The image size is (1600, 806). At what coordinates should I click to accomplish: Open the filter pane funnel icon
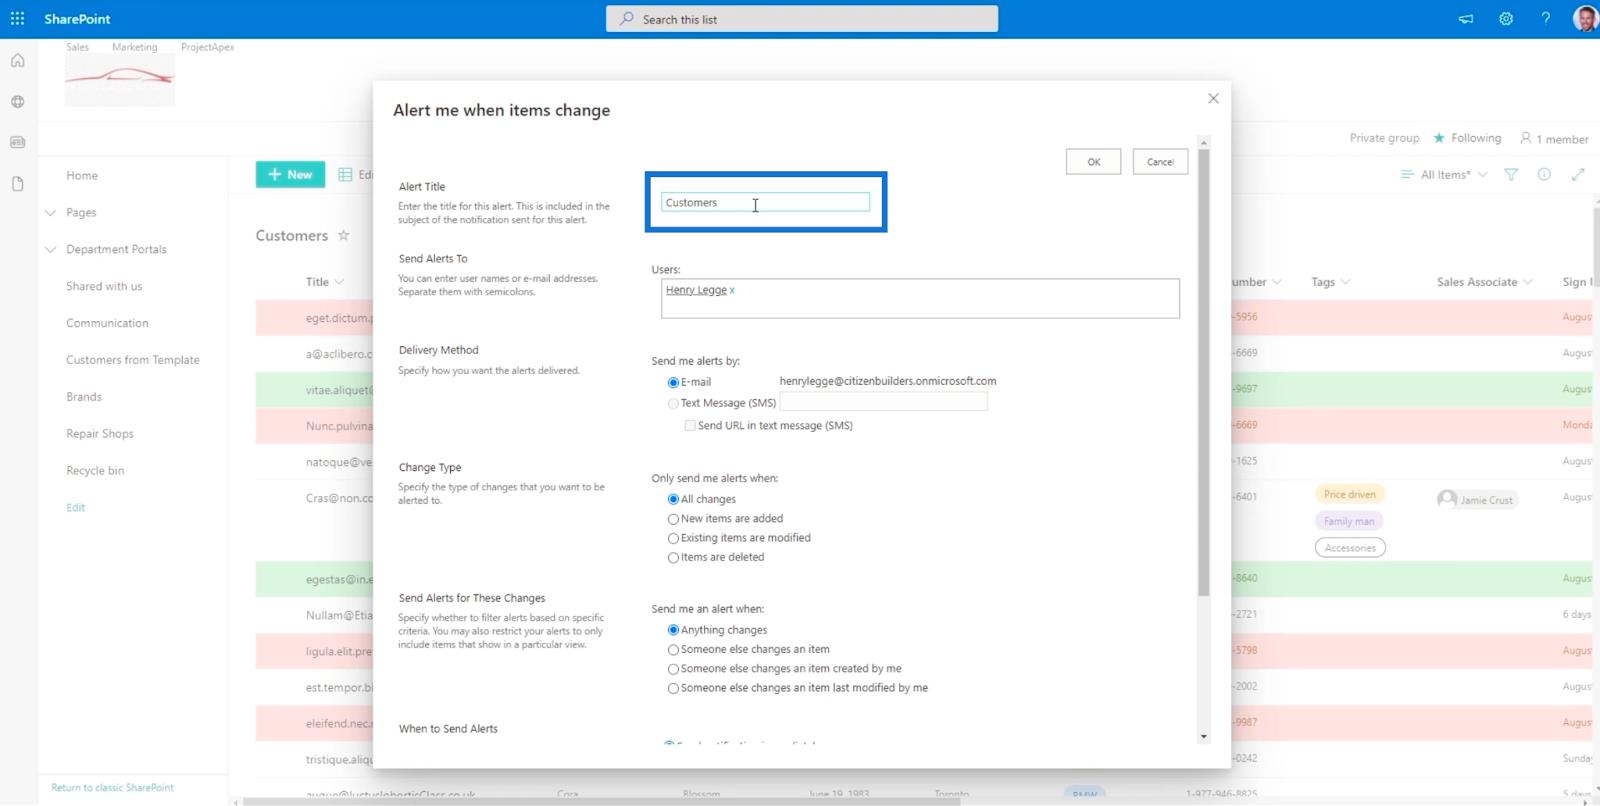pos(1511,174)
